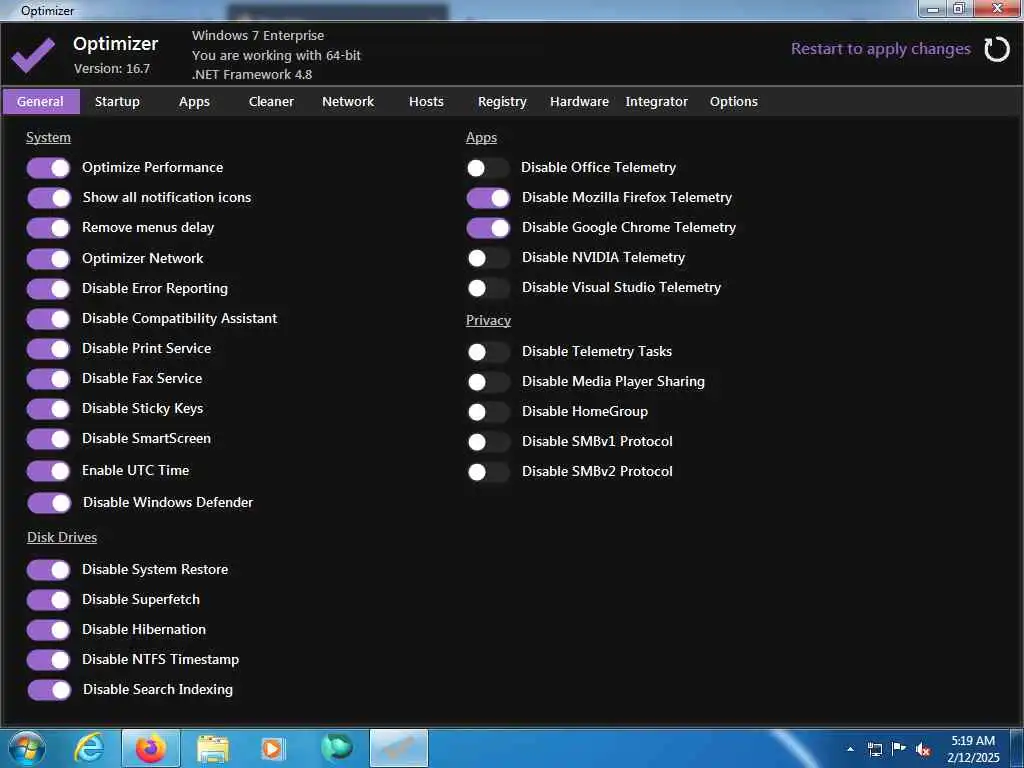Toggle Optimize Performance switch
1024x768 pixels.
tap(49, 168)
